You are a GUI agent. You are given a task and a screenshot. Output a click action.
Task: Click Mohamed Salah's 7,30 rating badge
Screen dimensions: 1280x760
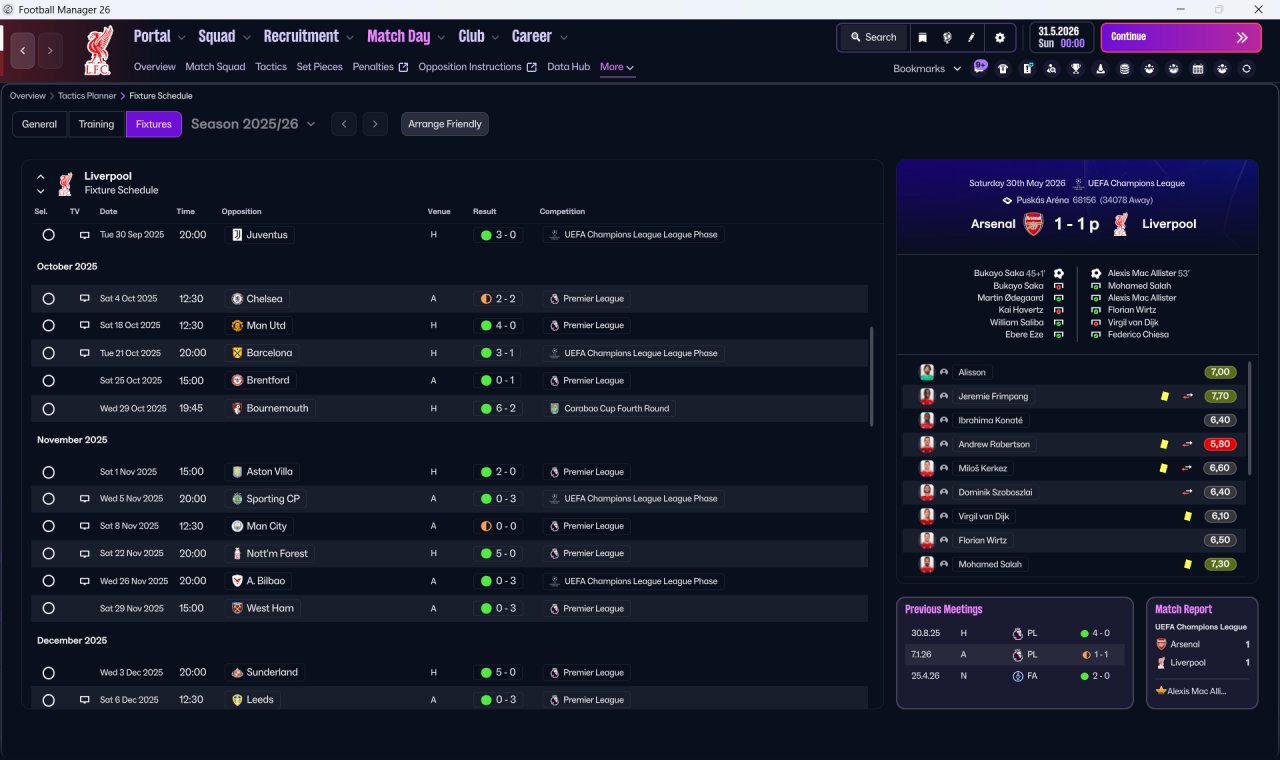[1220, 564]
